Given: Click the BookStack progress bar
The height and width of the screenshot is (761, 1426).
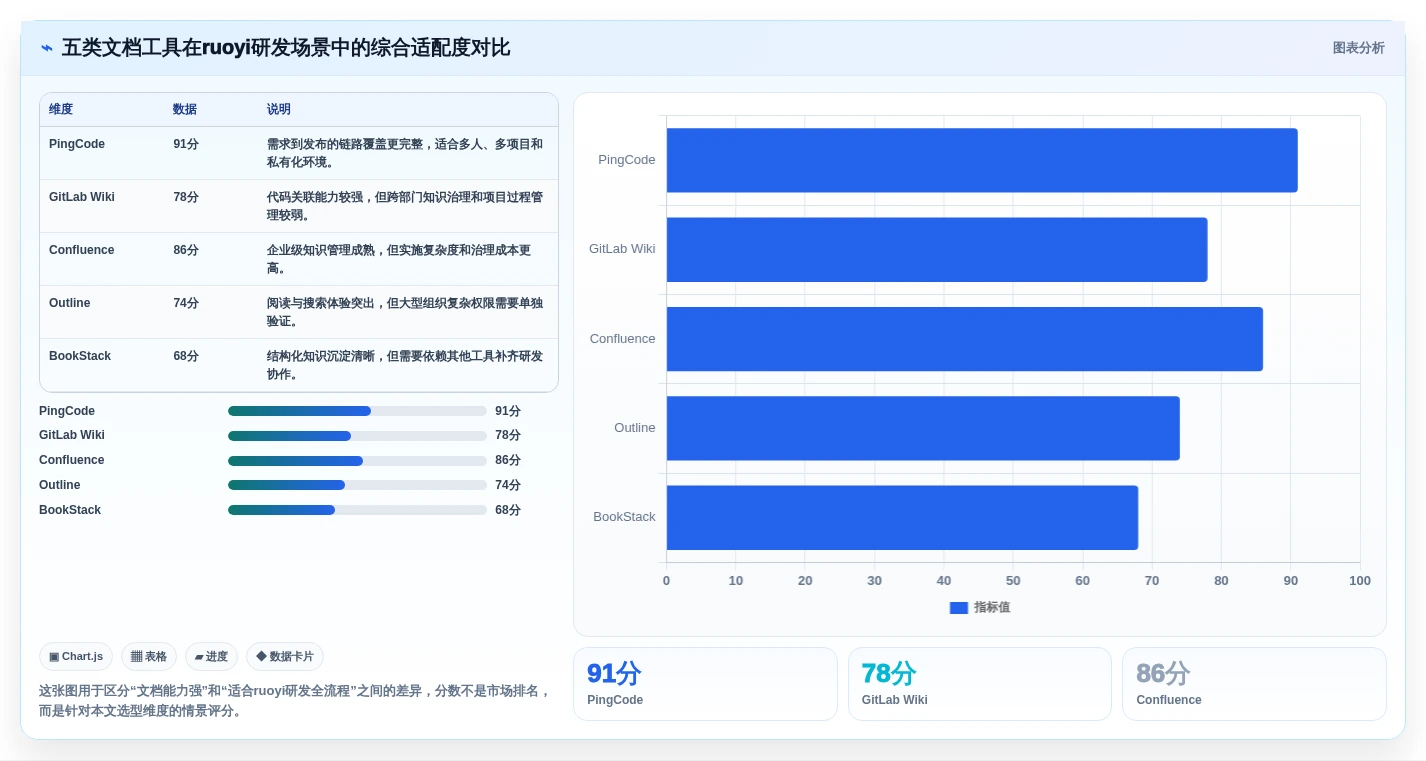Looking at the screenshot, I should 357,510.
